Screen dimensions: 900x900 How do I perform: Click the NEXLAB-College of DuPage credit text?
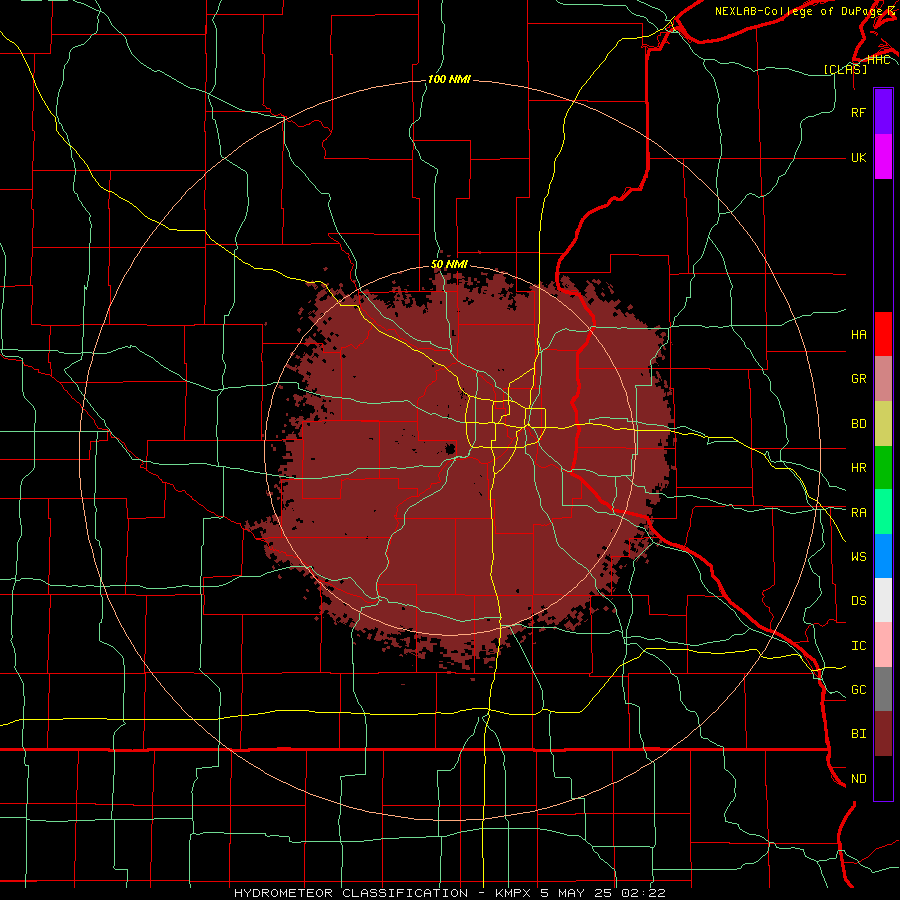pyautogui.click(x=804, y=11)
